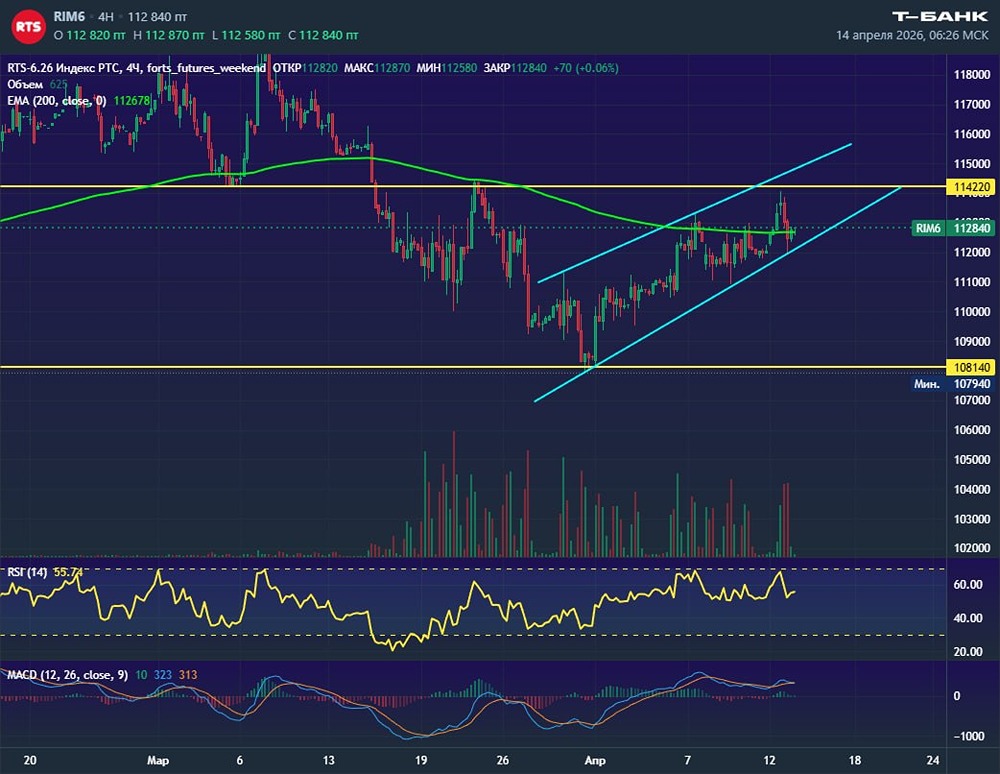Click the ОТКР 112820 legend value
The width and height of the screenshot is (1000, 774).
coord(305,68)
